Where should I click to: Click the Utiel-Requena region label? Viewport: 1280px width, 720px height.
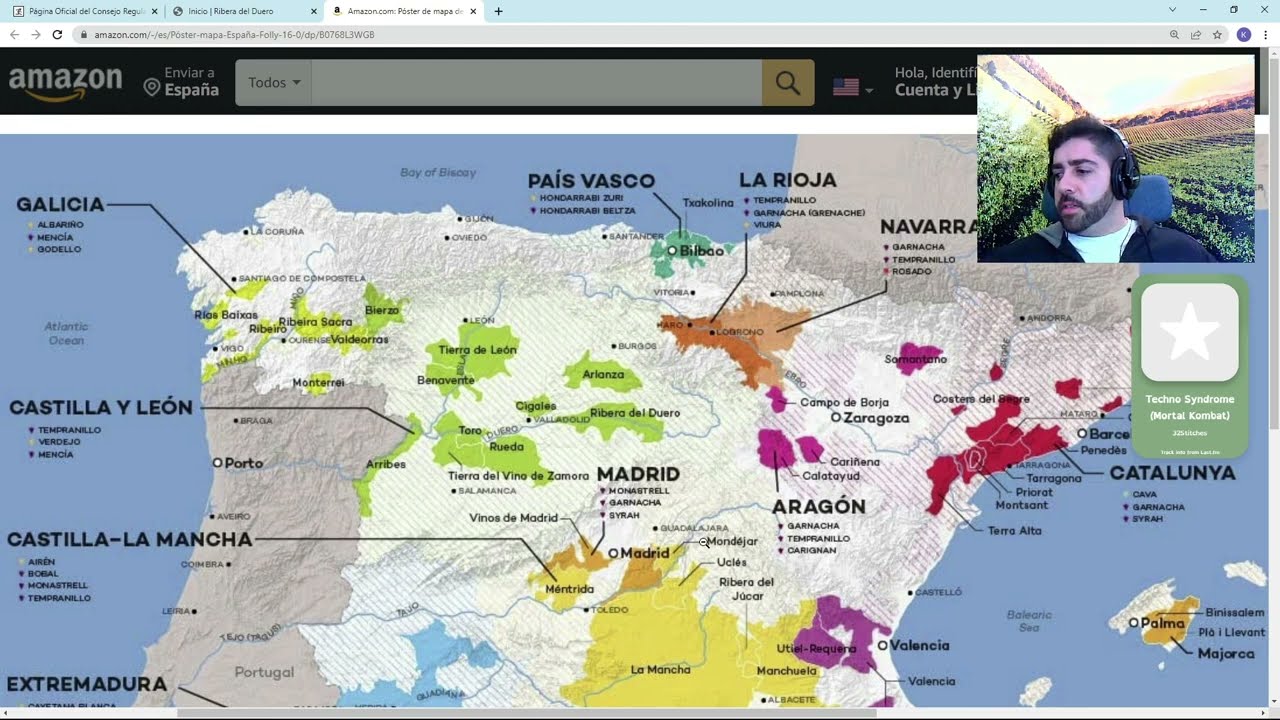pyautogui.click(x=816, y=648)
